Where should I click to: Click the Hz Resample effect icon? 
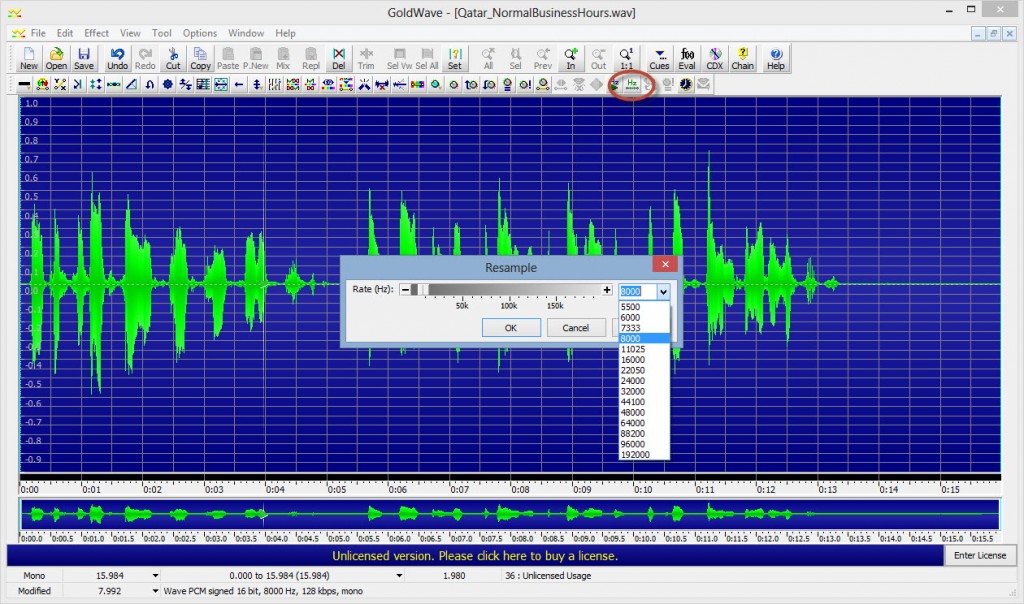[632, 84]
